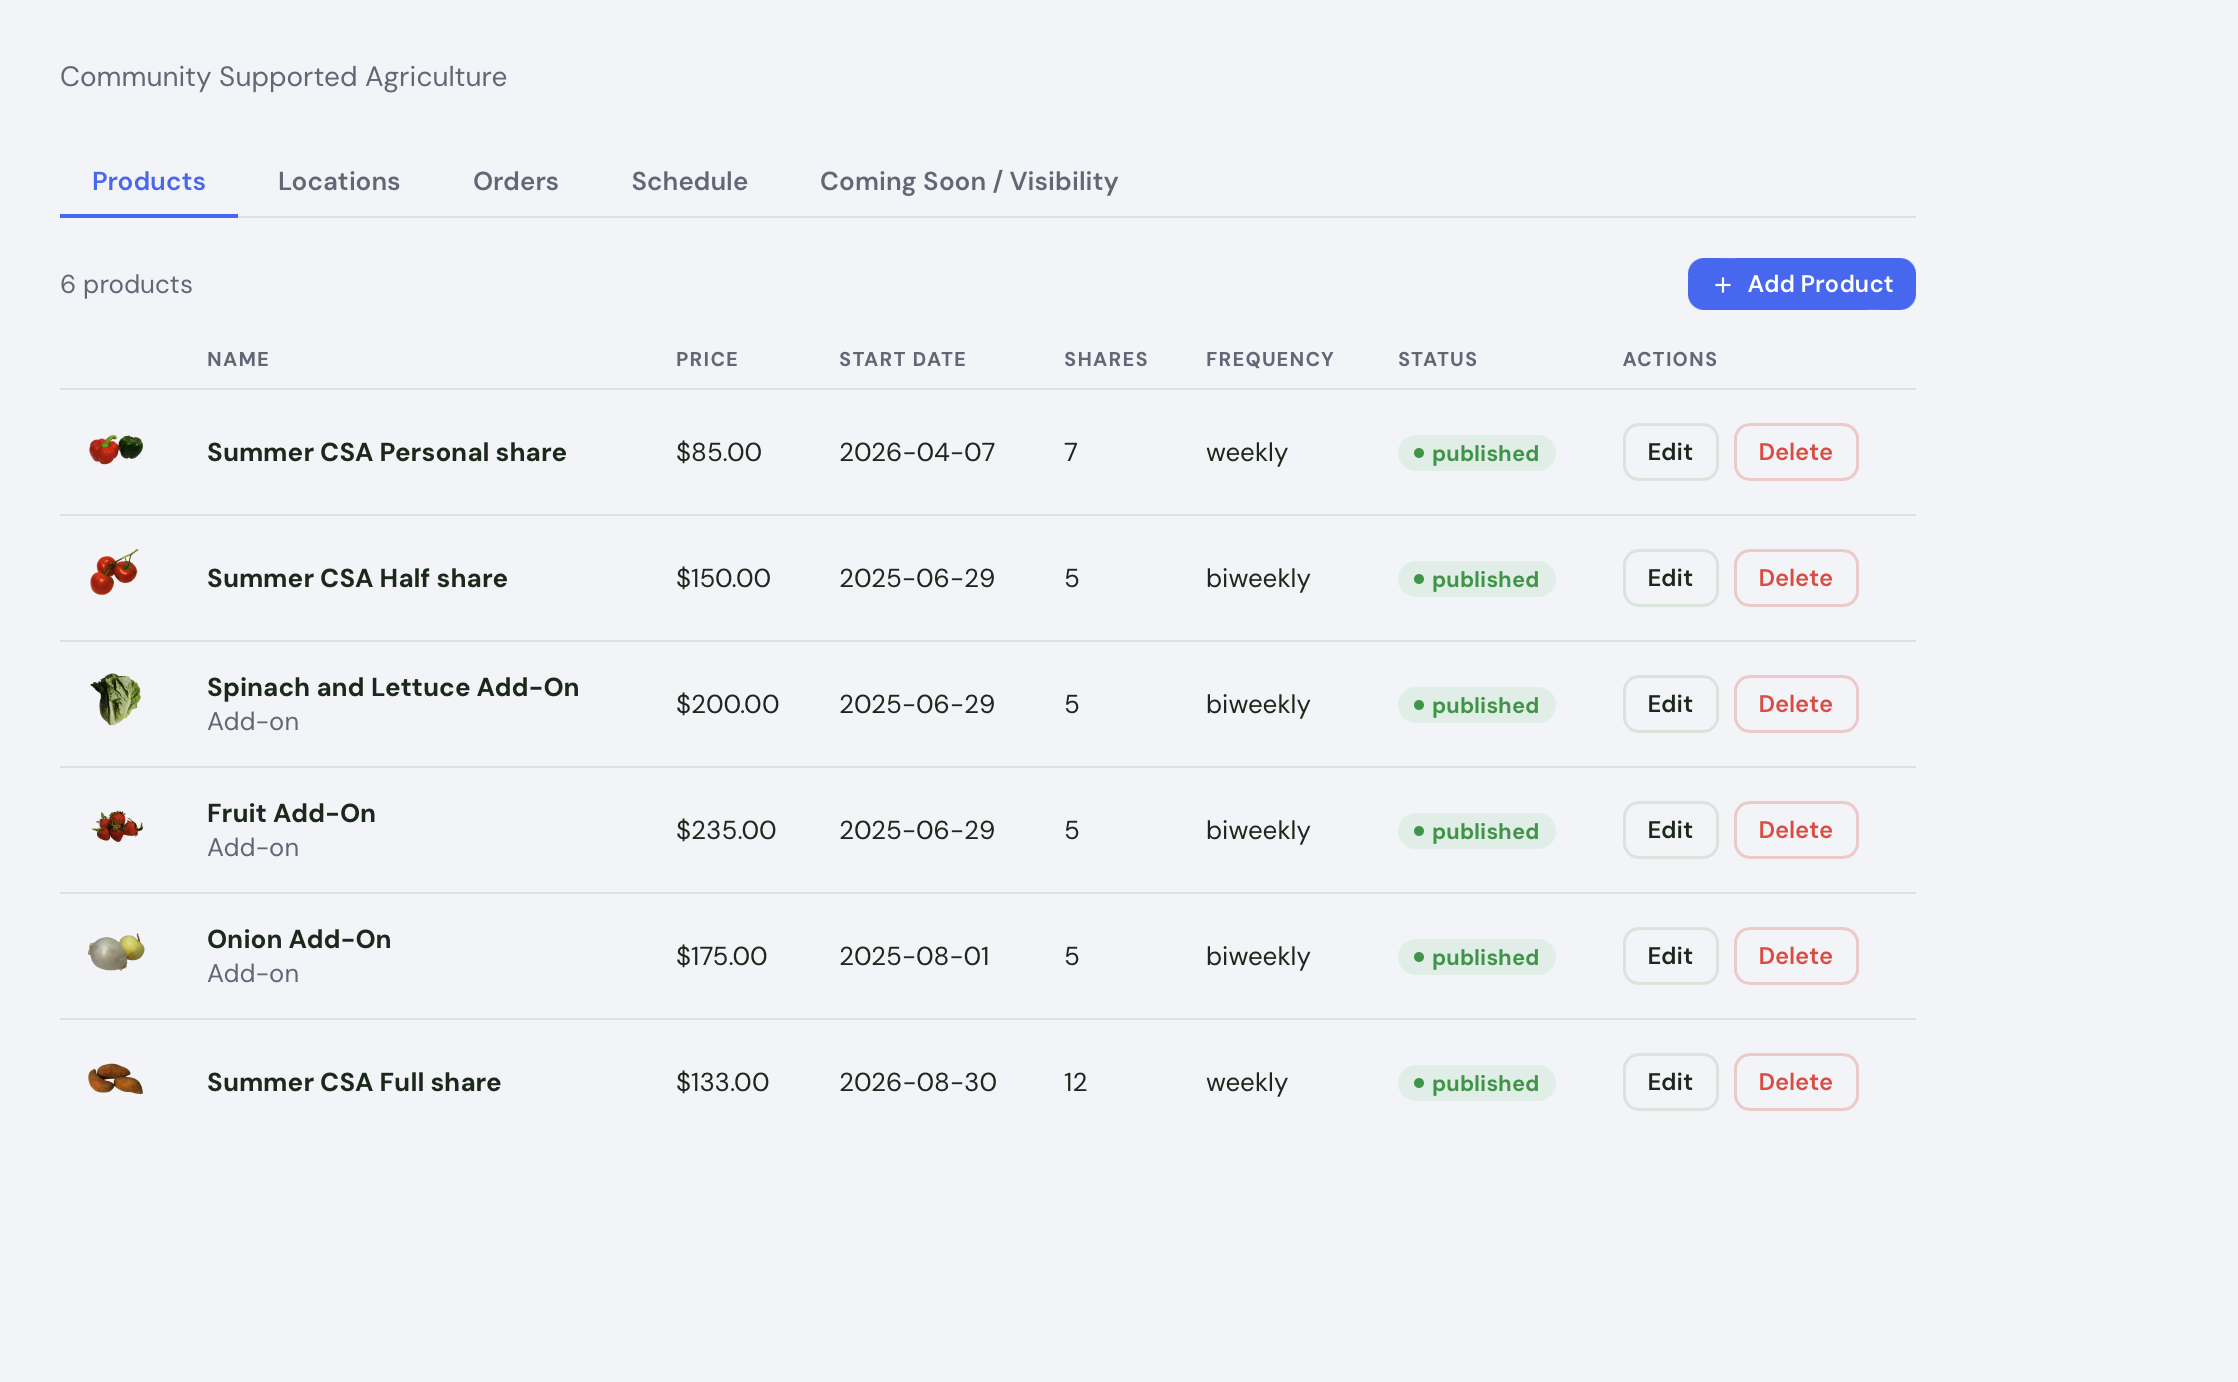Click the PRICE column header
Viewport: 2238px width, 1382px height.
[707, 359]
